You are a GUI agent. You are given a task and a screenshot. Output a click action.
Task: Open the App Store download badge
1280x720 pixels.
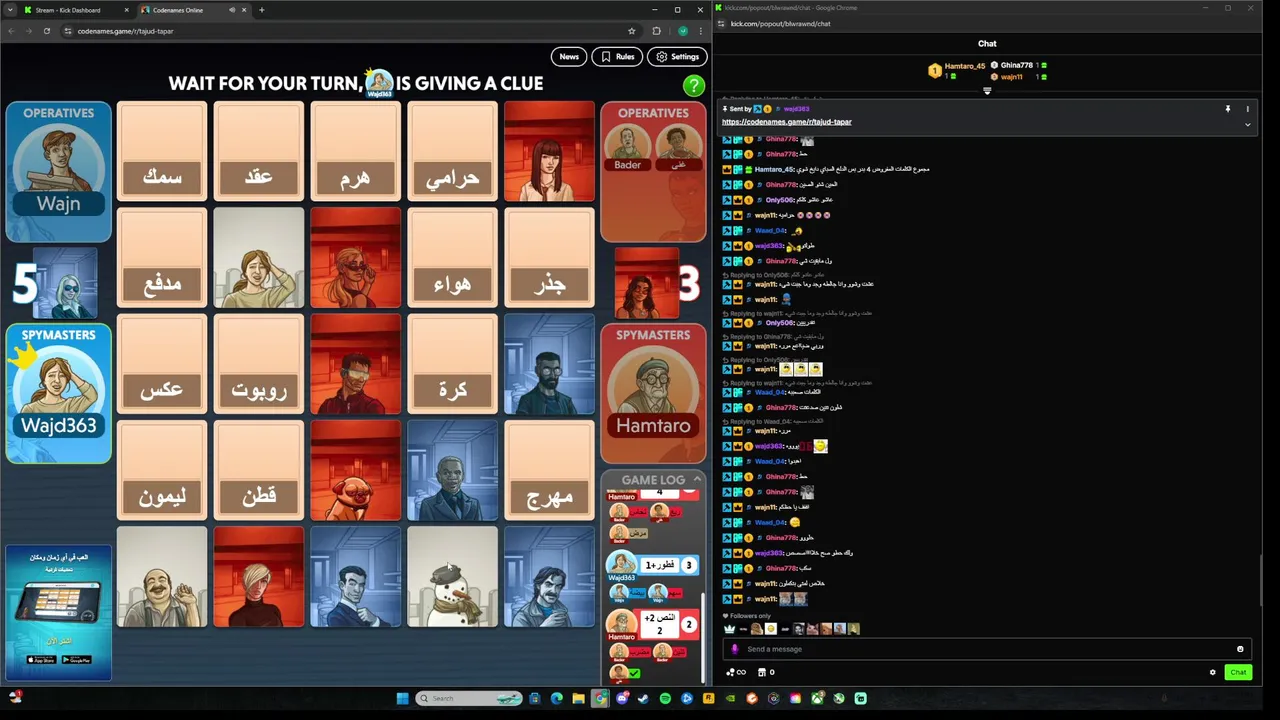(41, 660)
